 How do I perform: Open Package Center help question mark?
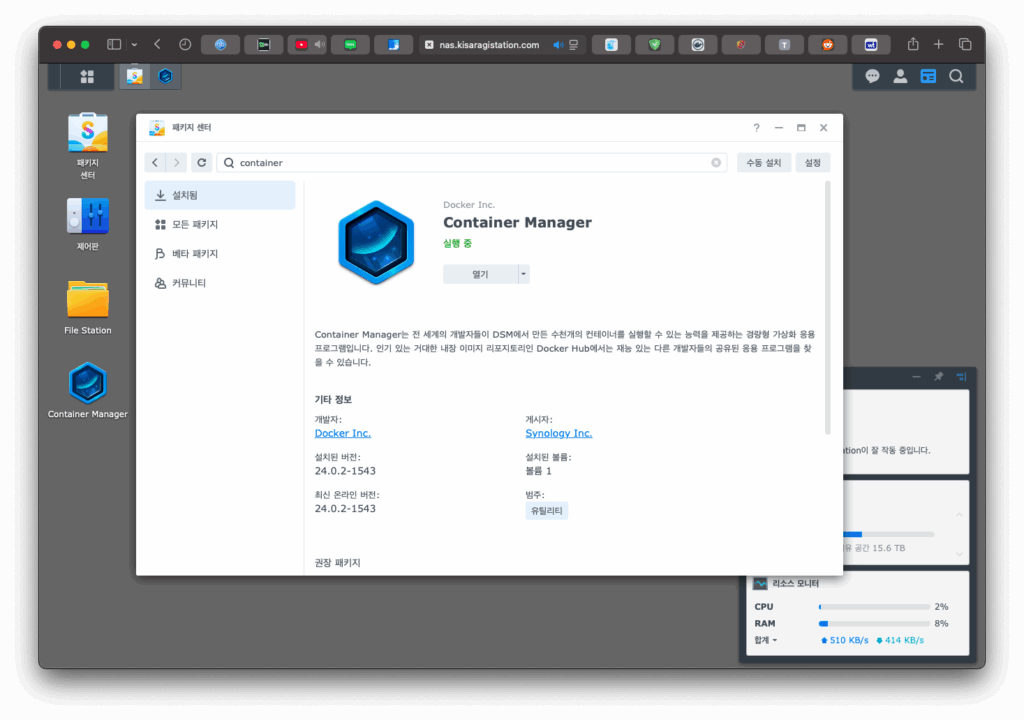coord(756,127)
